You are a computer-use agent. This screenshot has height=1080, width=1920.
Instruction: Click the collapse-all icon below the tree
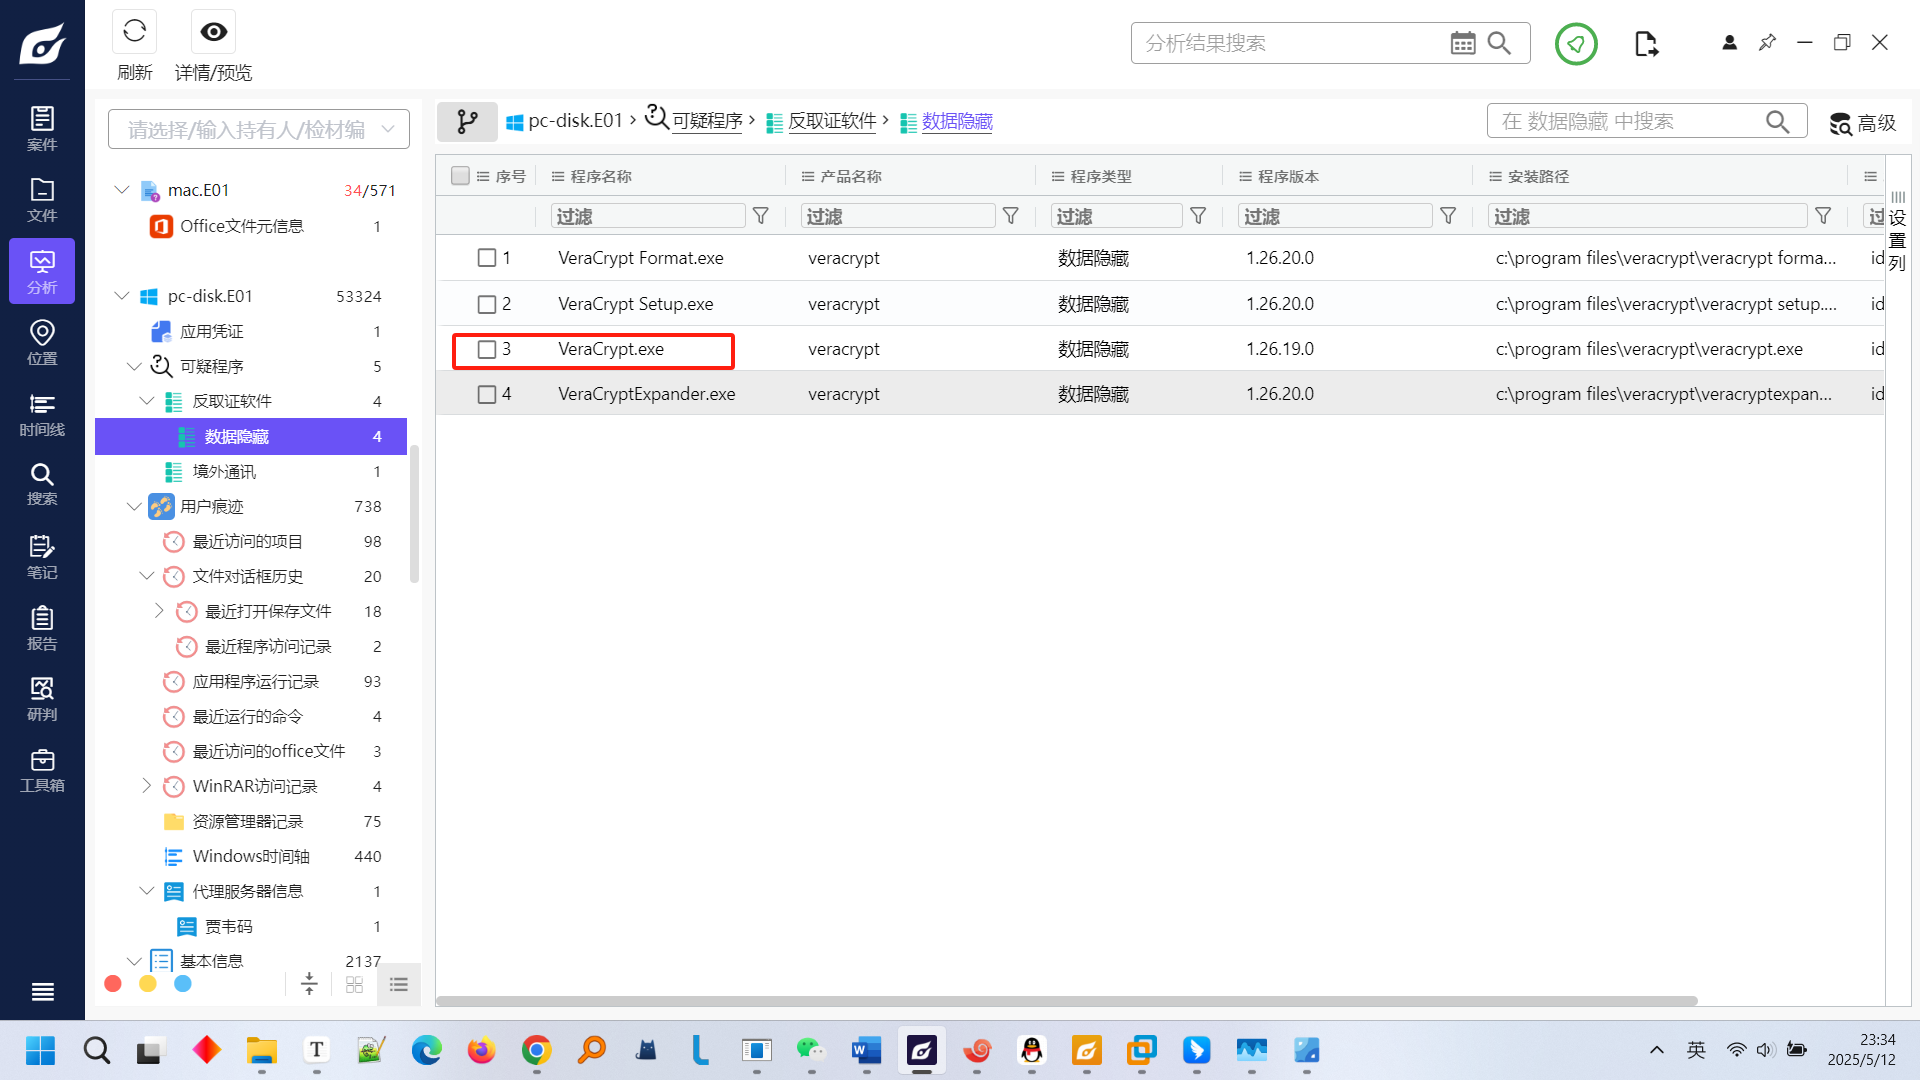[309, 984]
